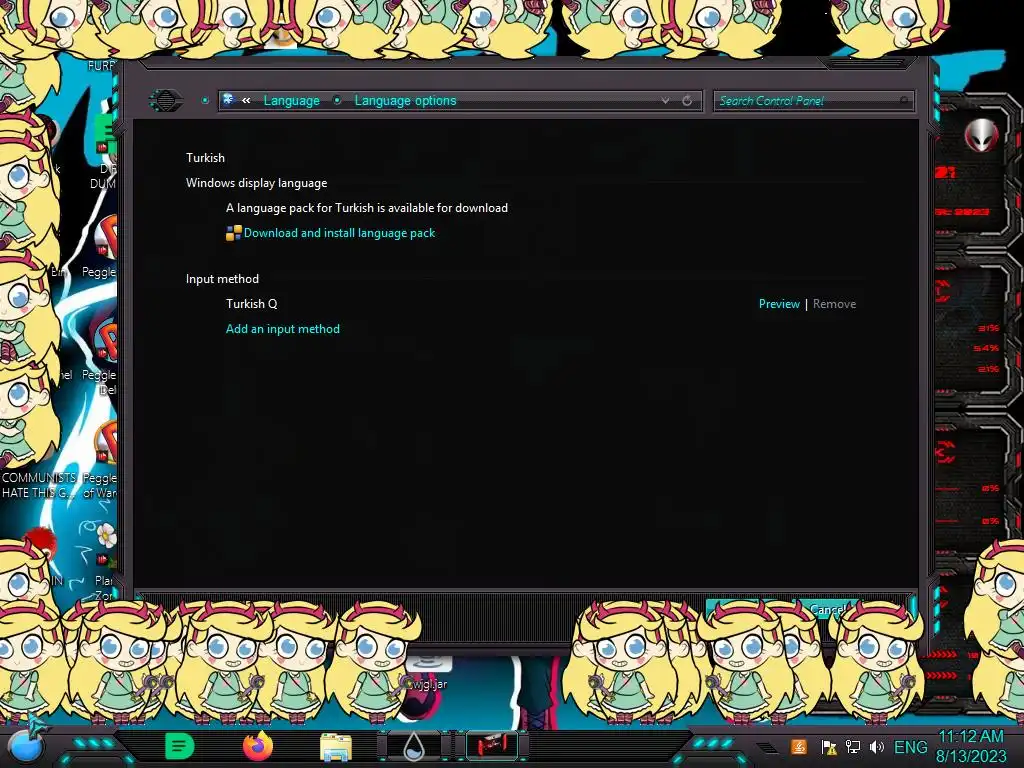Click the Cancel button
Image resolution: width=1024 pixels, height=768 pixels.
click(x=827, y=609)
